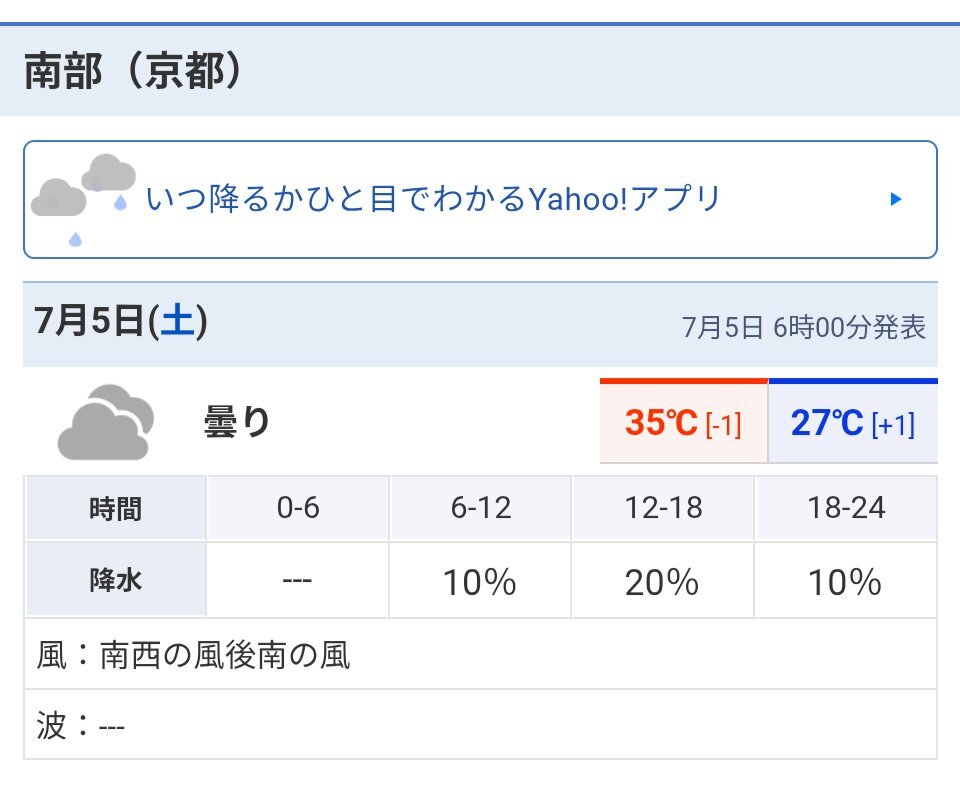The height and width of the screenshot is (787, 960).
Task: Select the 時間 row header cell
Action: tap(116, 508)
